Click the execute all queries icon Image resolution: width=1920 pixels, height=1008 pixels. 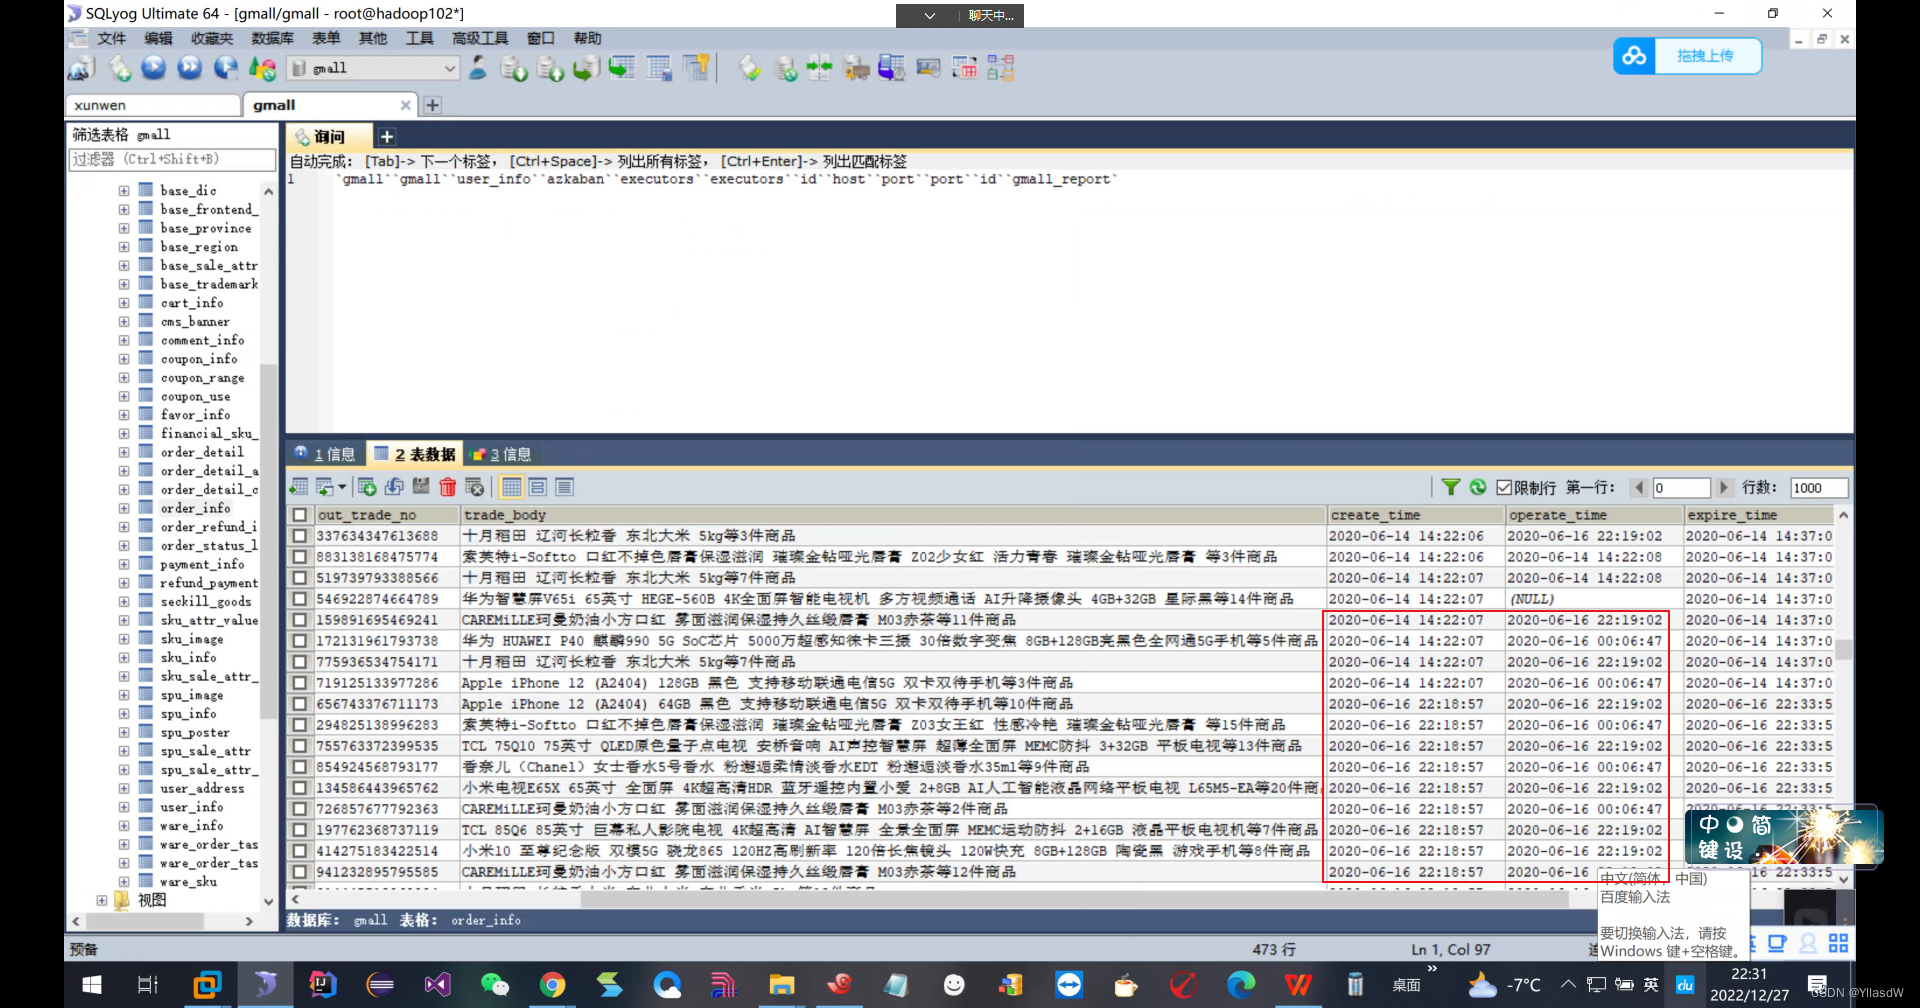point(190,68)
